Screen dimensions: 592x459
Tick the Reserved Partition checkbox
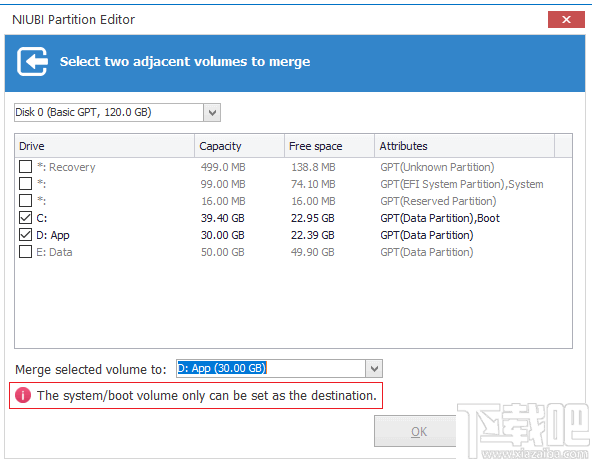[x=25, y=200]
